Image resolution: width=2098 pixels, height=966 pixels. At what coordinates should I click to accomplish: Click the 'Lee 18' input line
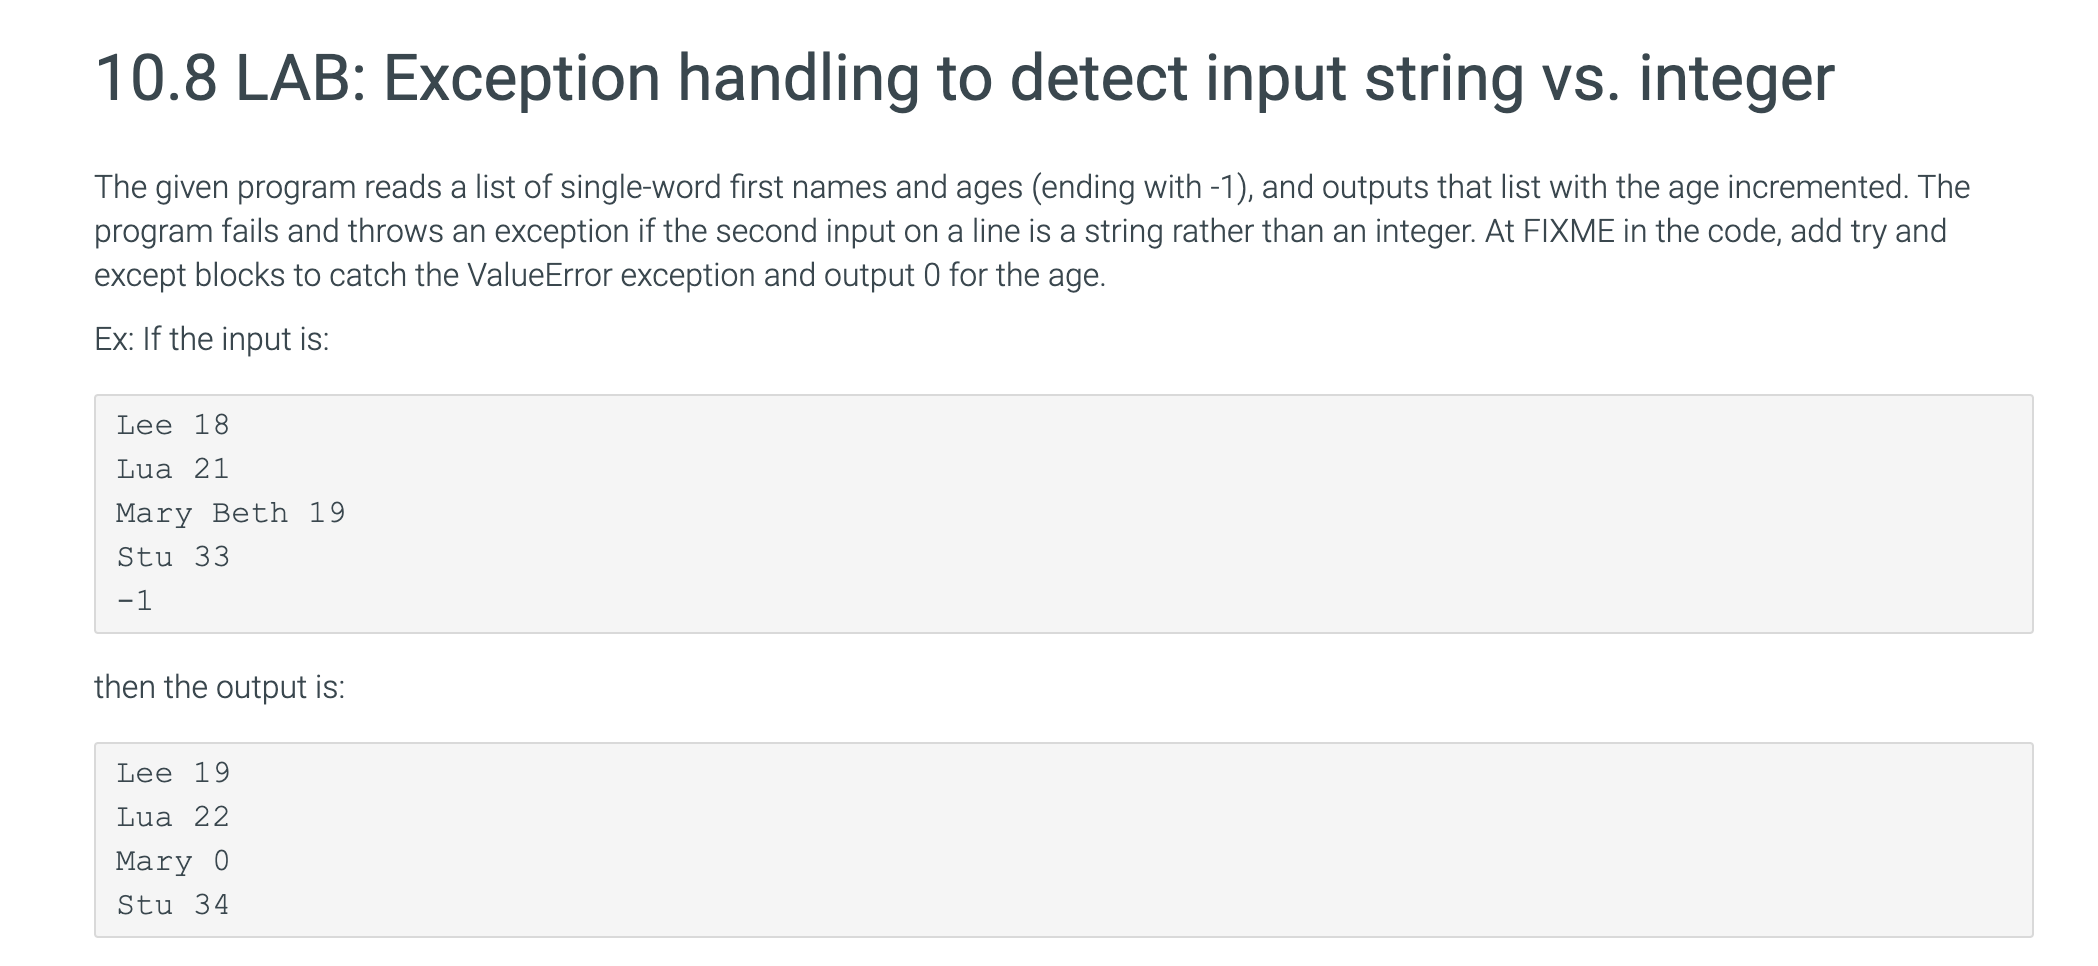coord(173,425)
